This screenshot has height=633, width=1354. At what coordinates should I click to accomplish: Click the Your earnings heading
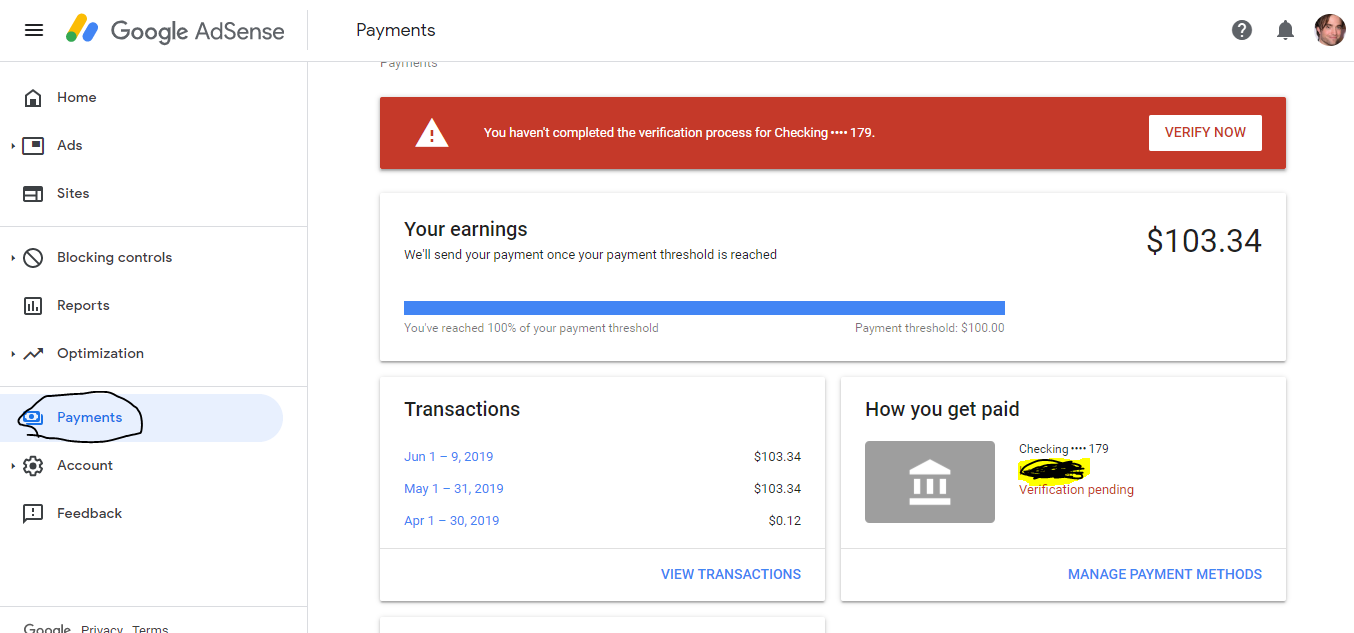466,229
